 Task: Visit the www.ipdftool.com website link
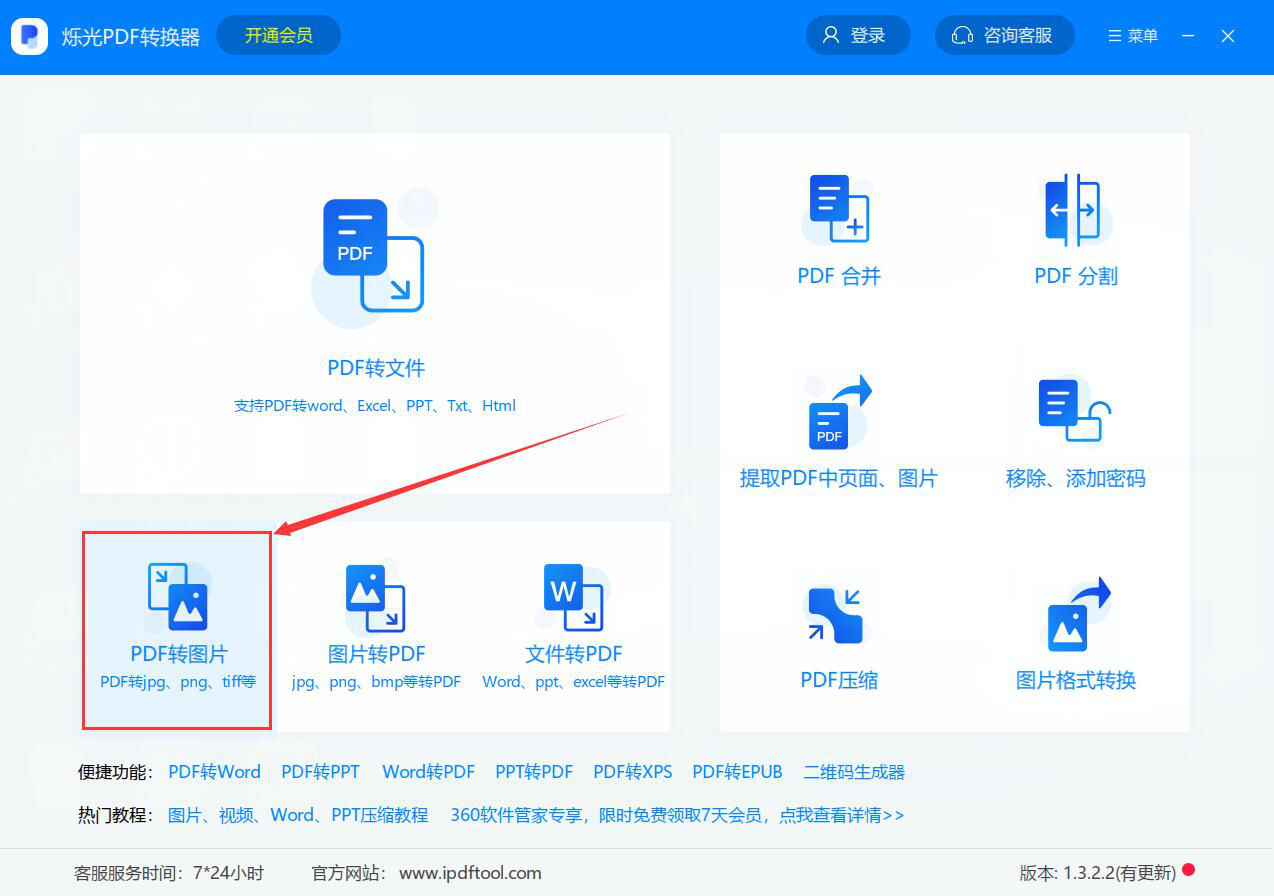click(x=470, y=873)
